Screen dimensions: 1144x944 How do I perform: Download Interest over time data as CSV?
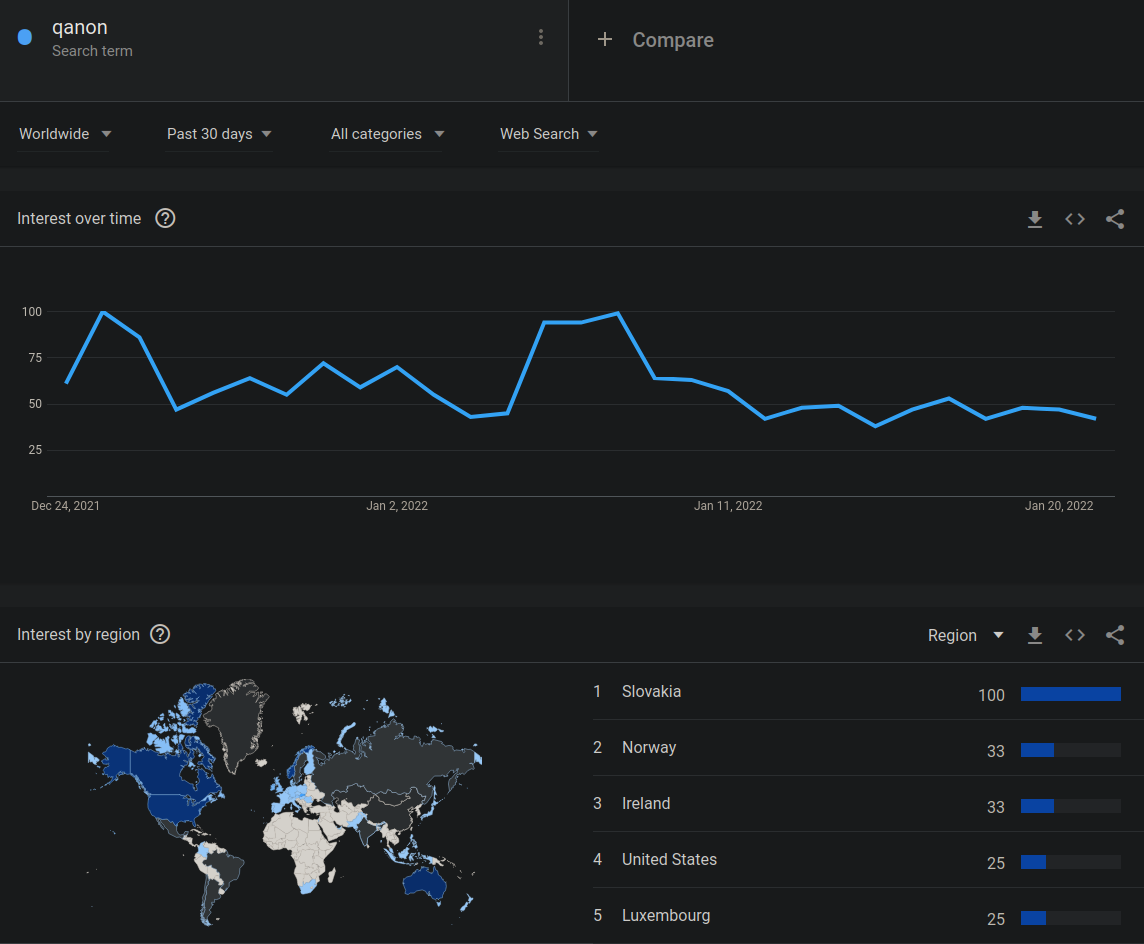(1035, 219)
